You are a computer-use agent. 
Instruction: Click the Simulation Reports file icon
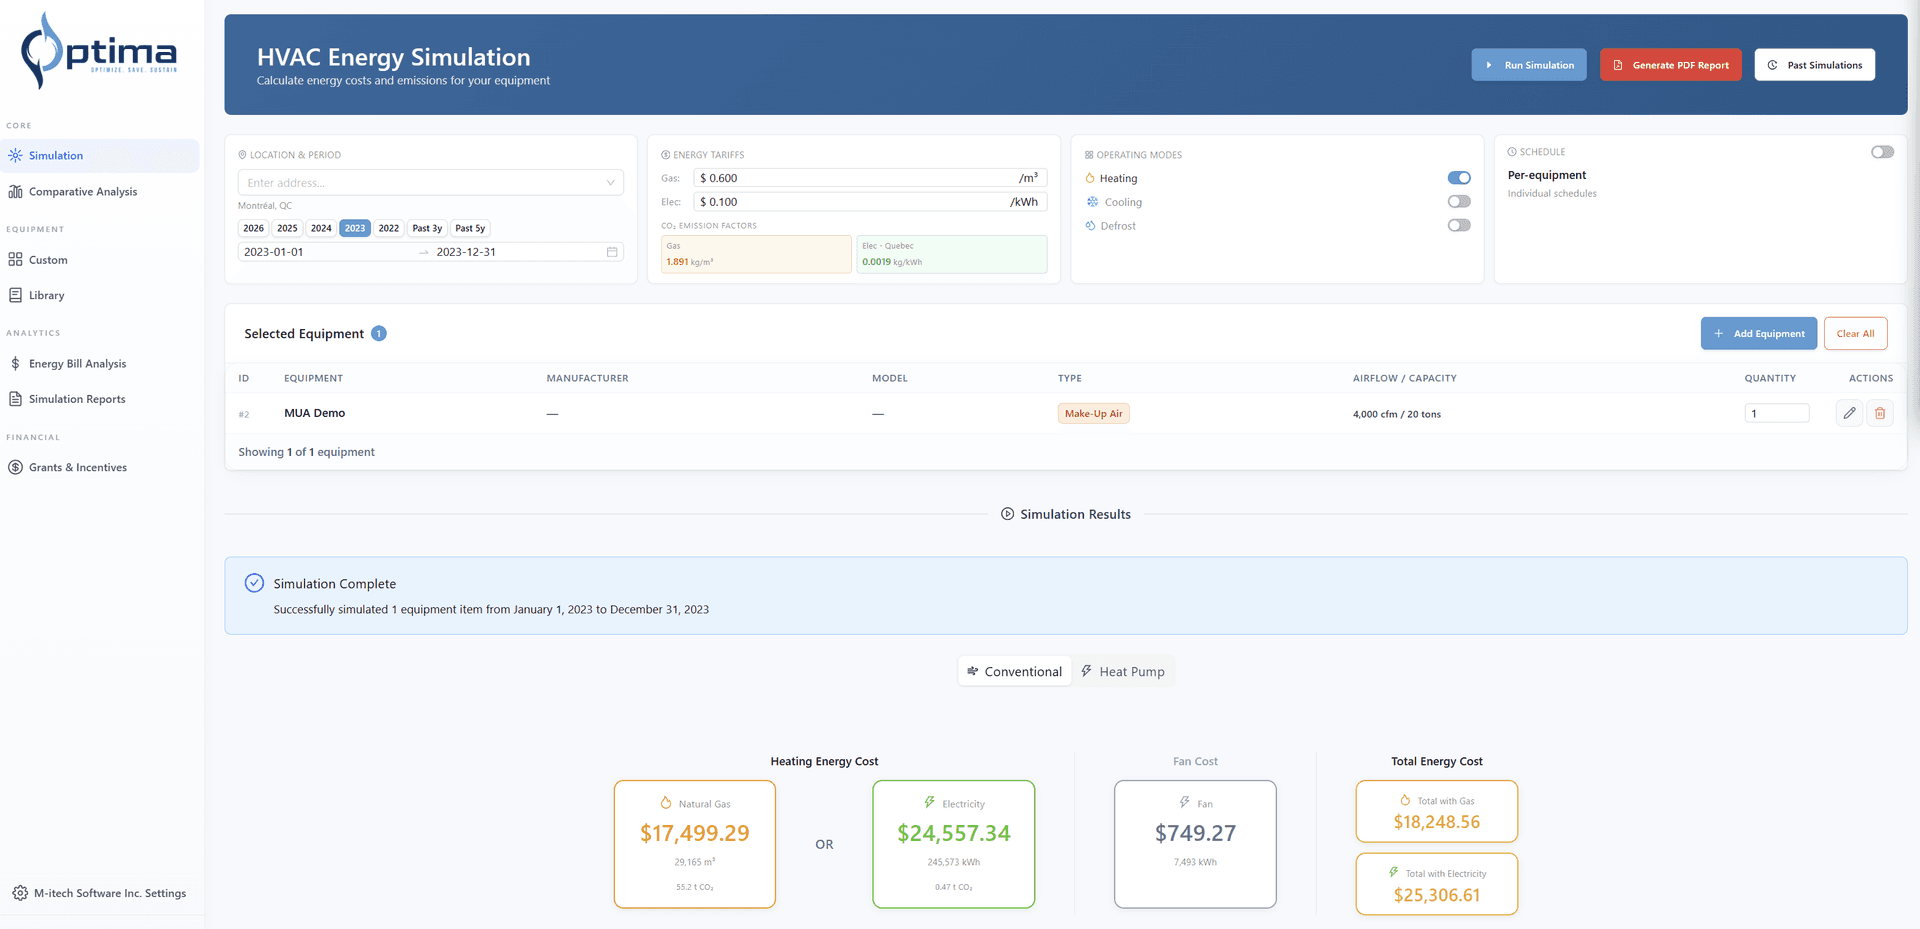point(16,399)
